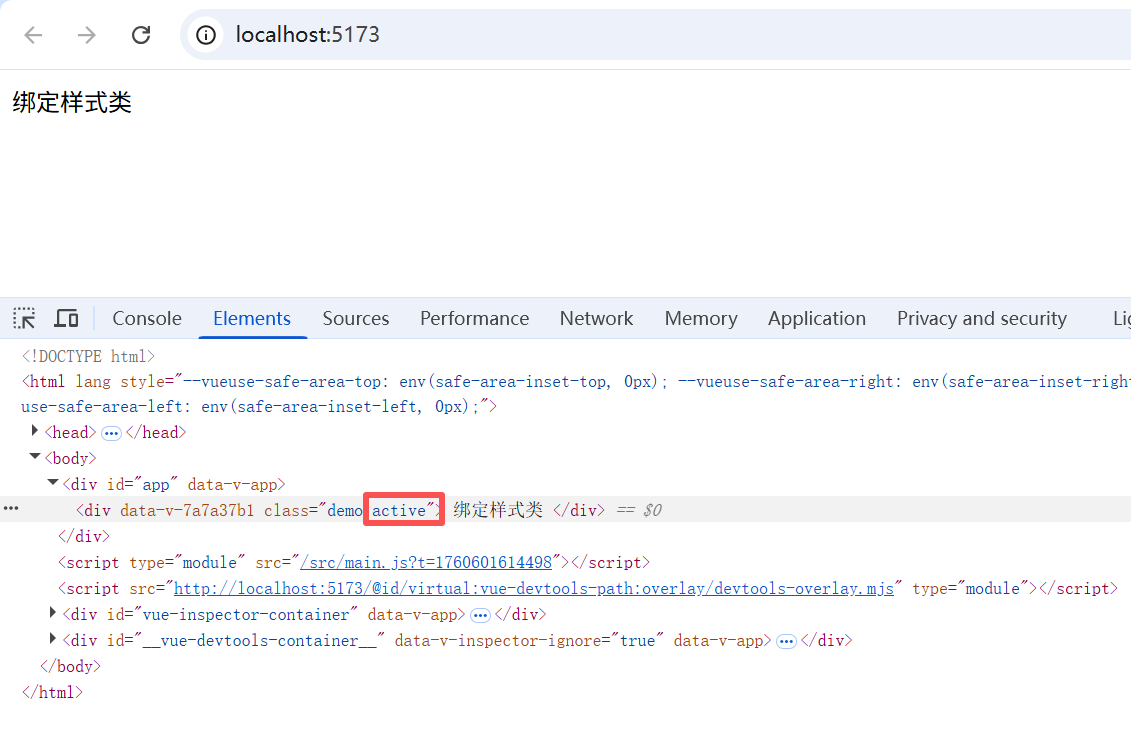Select the DOCTYPE html line
The height and width of the screenshot is (729, 1131).
(89, 356)
